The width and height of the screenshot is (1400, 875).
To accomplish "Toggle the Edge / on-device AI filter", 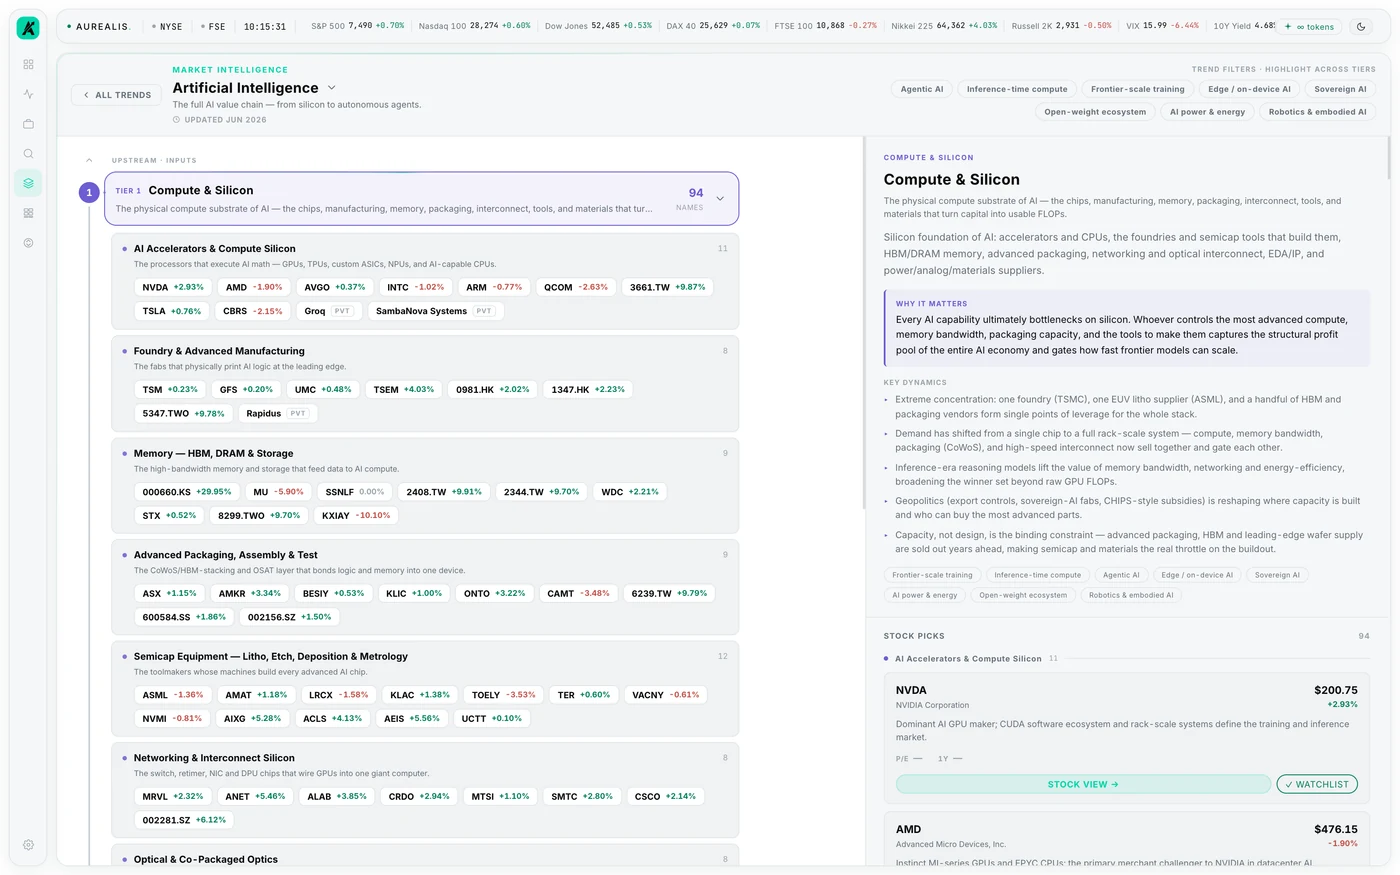I will [1249, 89].
